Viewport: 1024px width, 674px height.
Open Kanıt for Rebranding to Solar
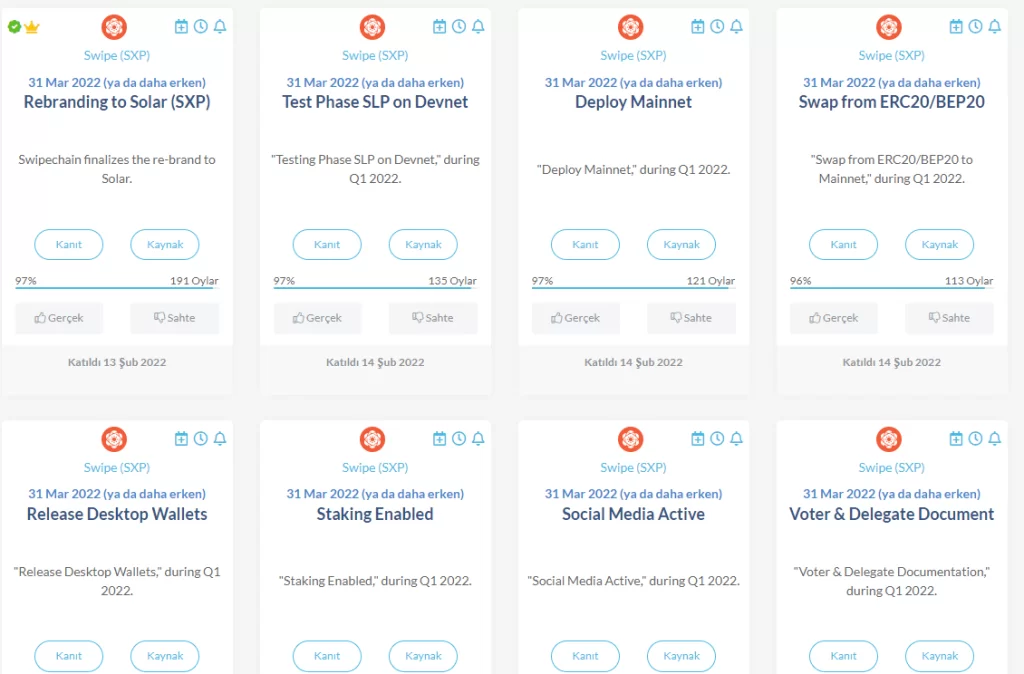[x=69, y=244]
